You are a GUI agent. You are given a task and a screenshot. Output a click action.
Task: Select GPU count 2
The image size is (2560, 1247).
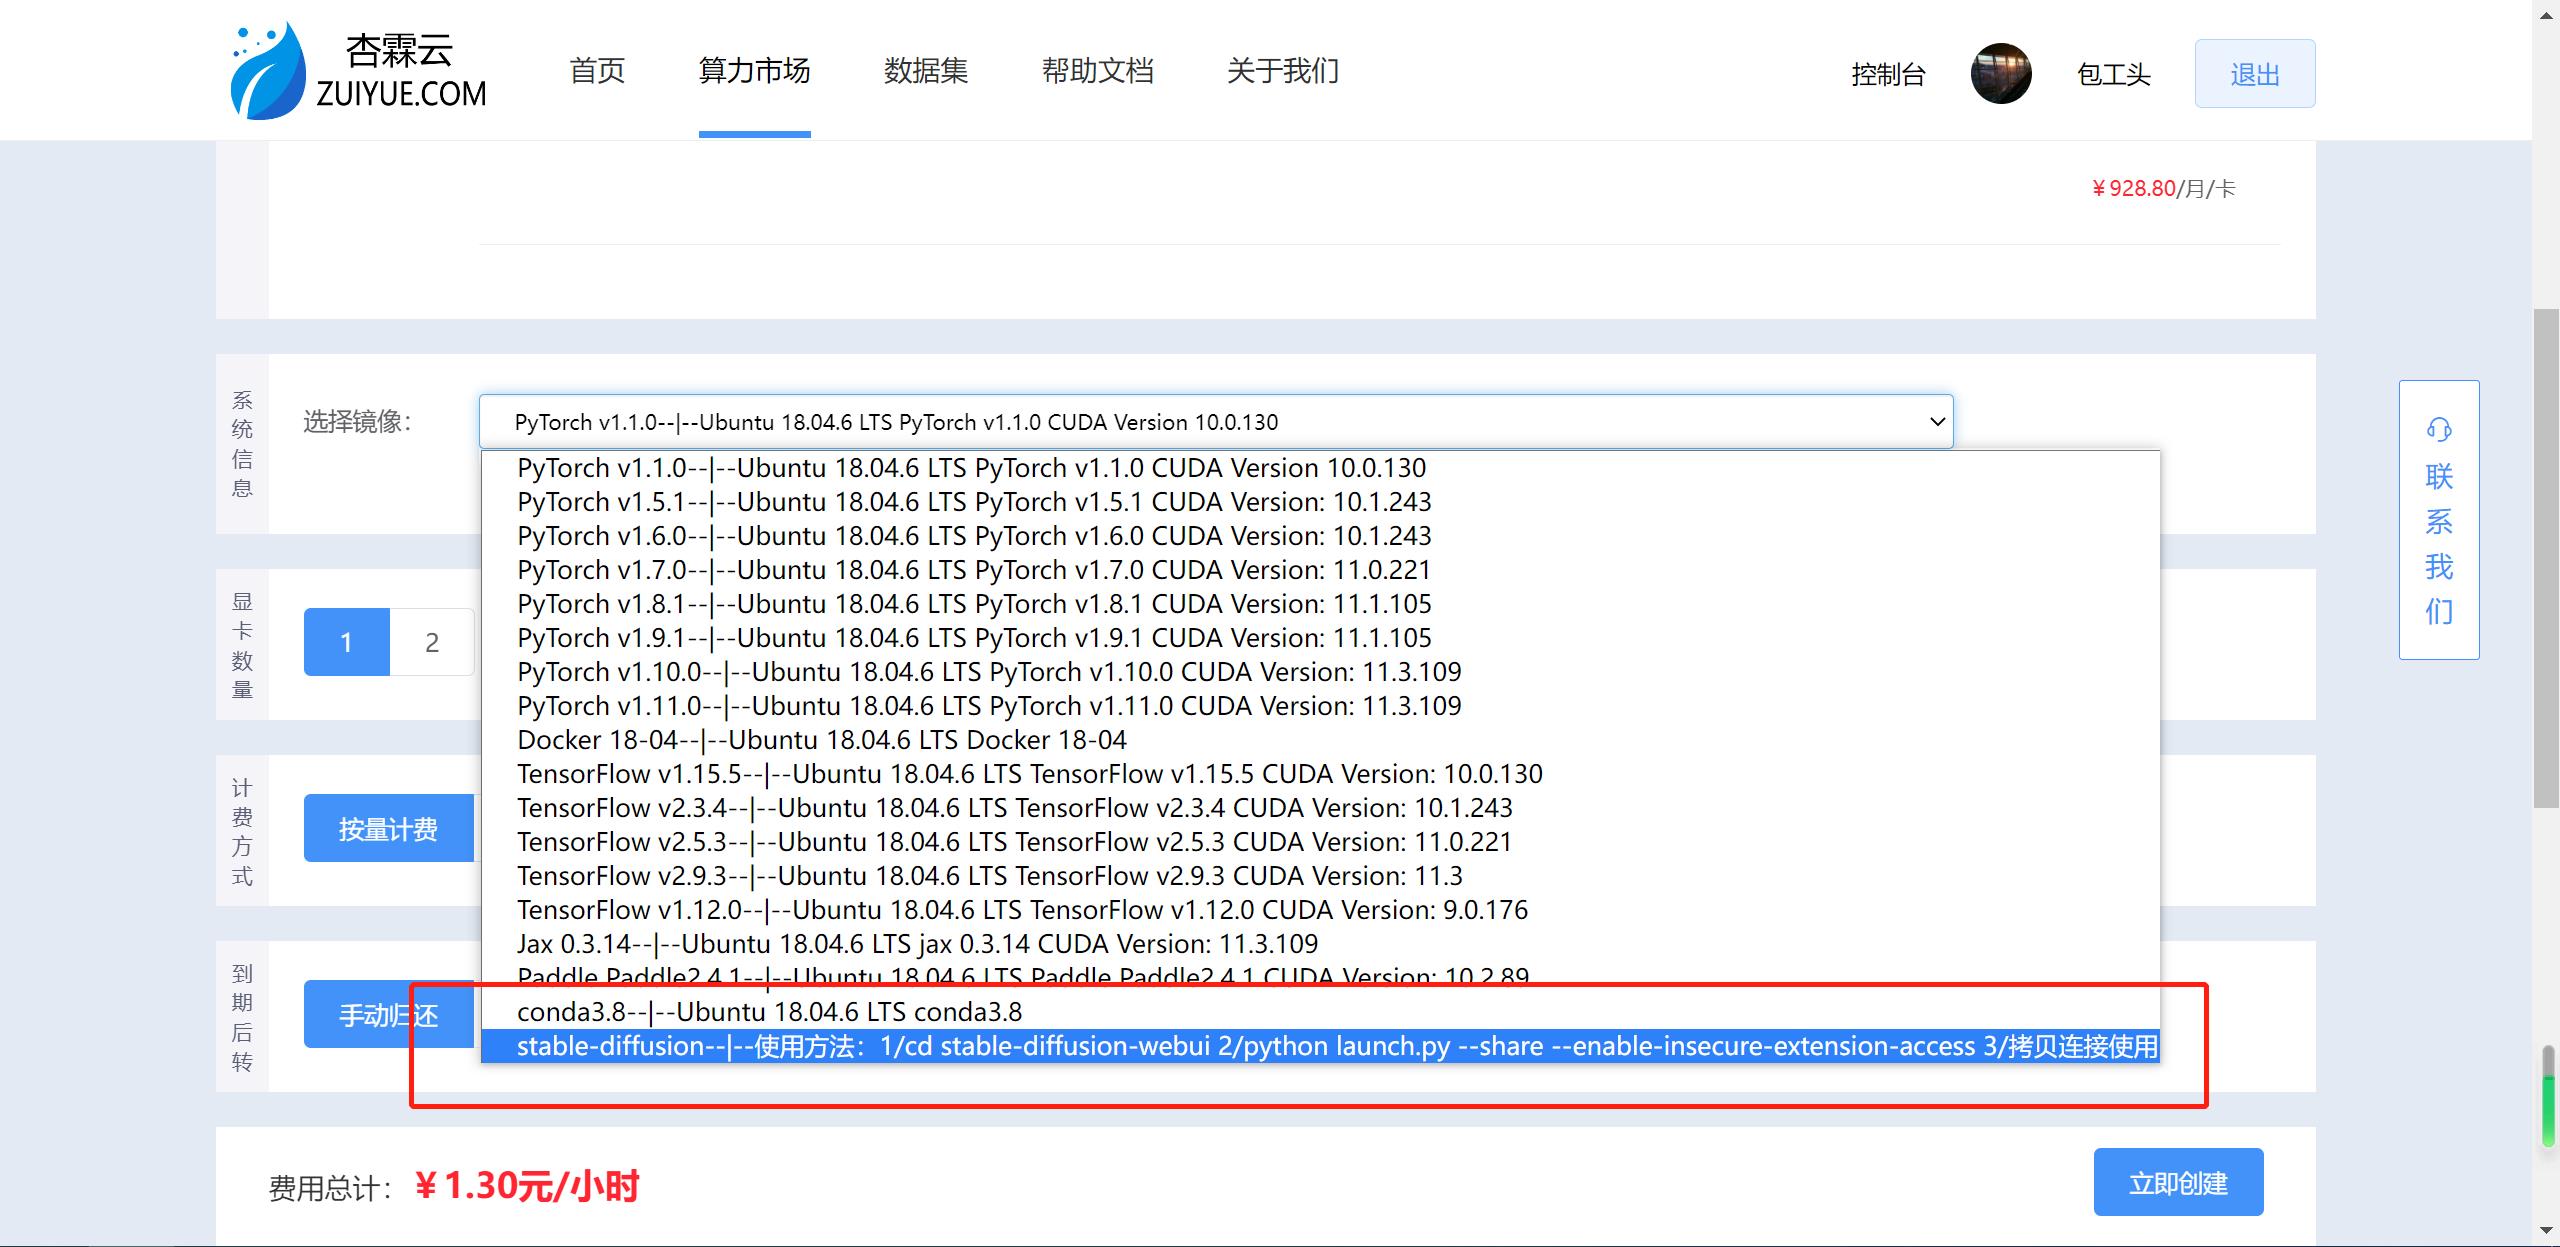(432, 642)
